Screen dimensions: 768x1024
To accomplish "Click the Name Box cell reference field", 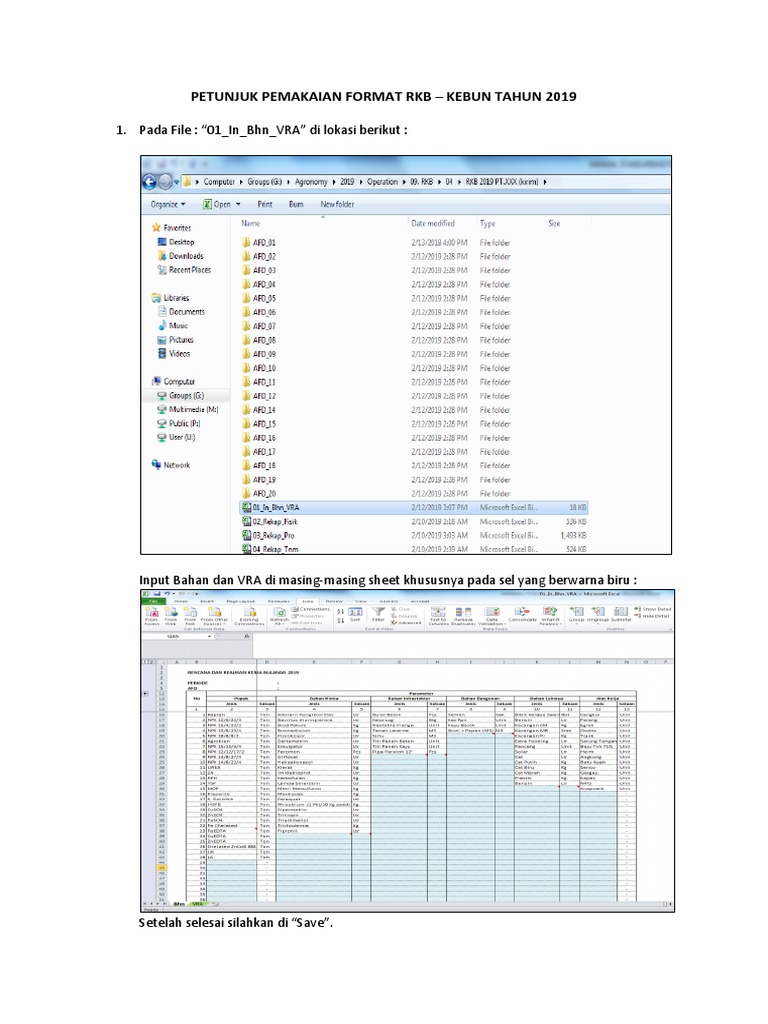I will click(x=172, y=635).
